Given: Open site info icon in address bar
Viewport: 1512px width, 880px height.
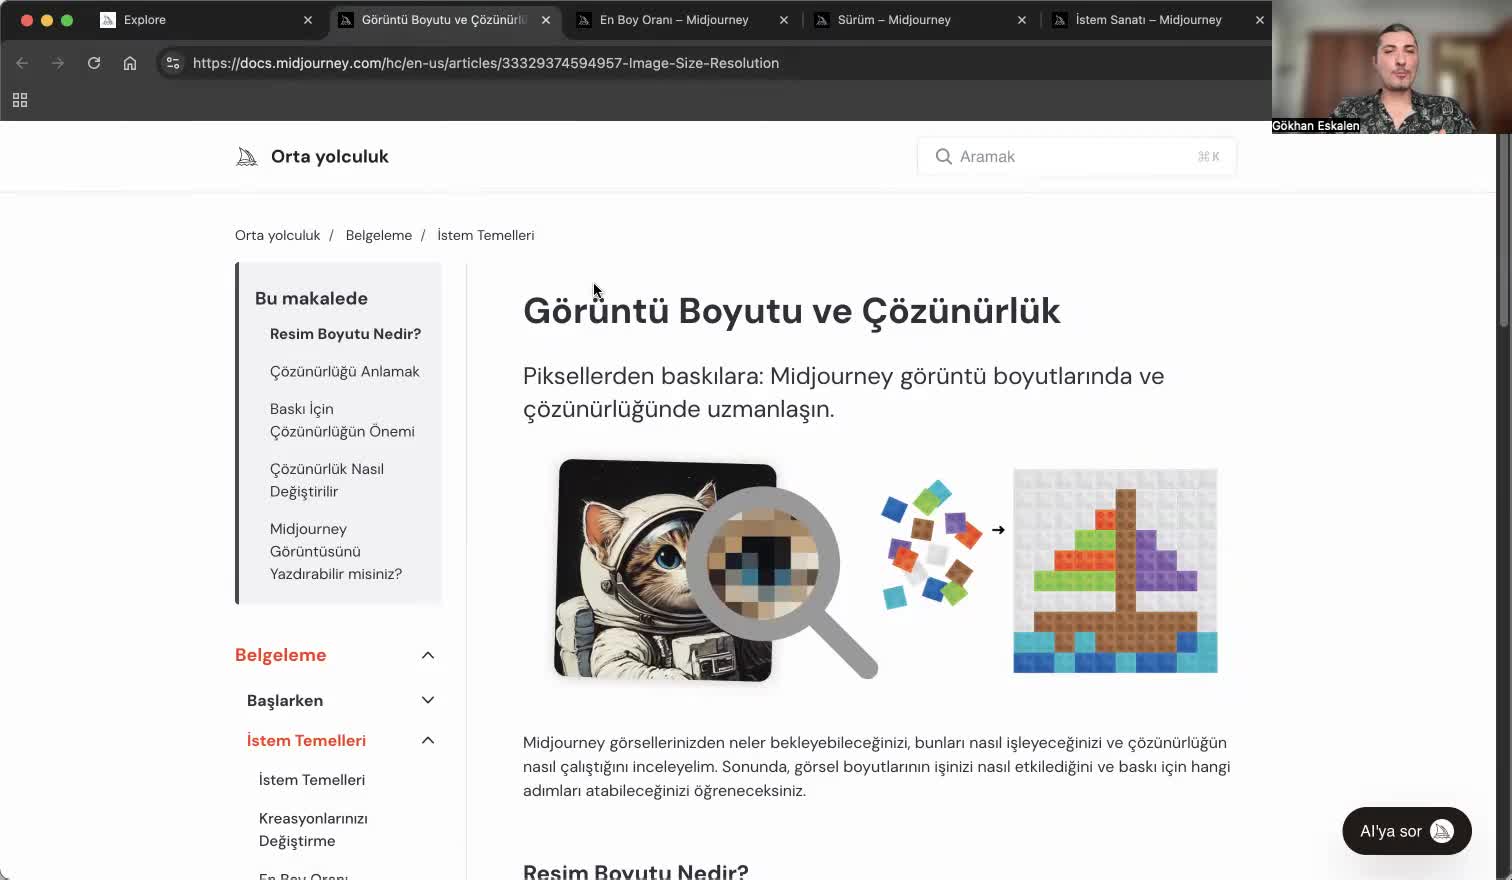Looking at the screenshot, I should click(x=173, y=63).
